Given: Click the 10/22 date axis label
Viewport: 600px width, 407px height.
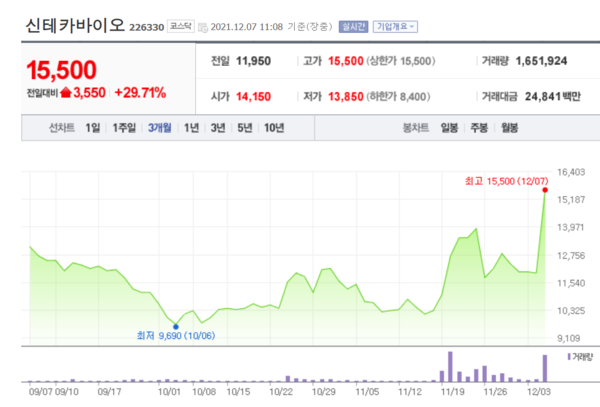Looking at the screenshot, I should pos(281,392).
